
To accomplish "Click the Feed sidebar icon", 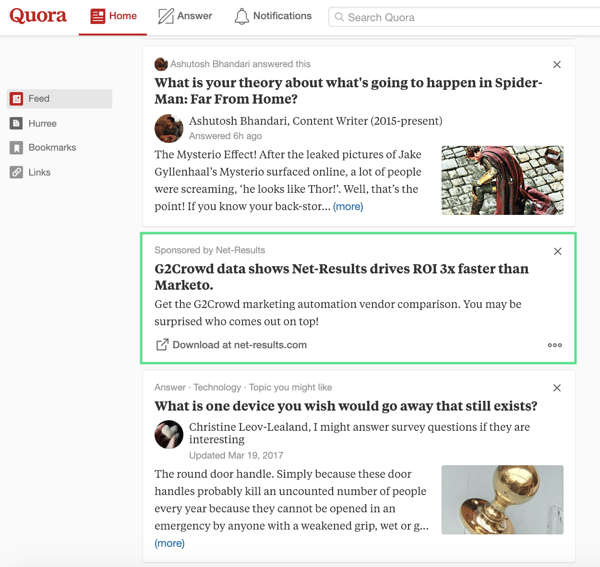I will [16, 99].
